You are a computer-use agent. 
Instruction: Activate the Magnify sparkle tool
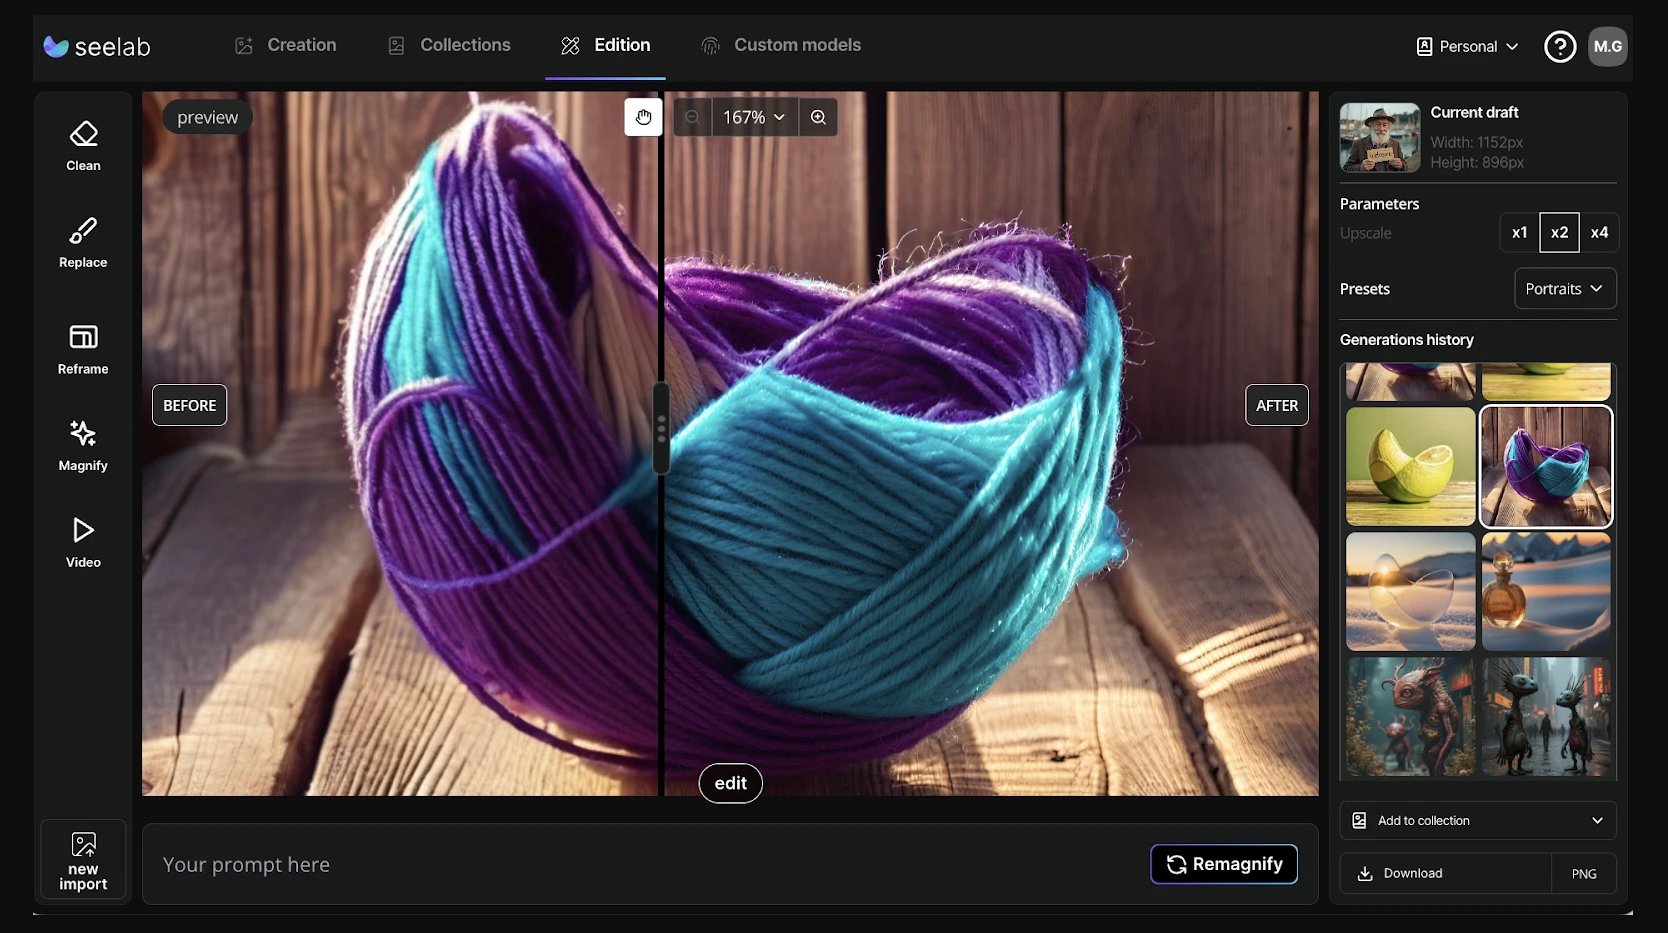click(83, 445)
